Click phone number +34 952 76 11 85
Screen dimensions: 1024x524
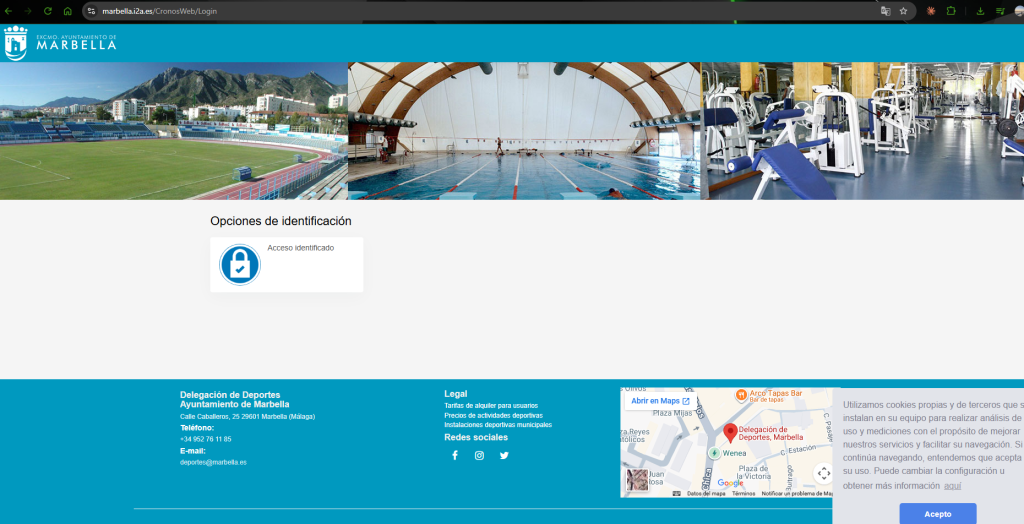pyautogui.click(x=205, y=439)
